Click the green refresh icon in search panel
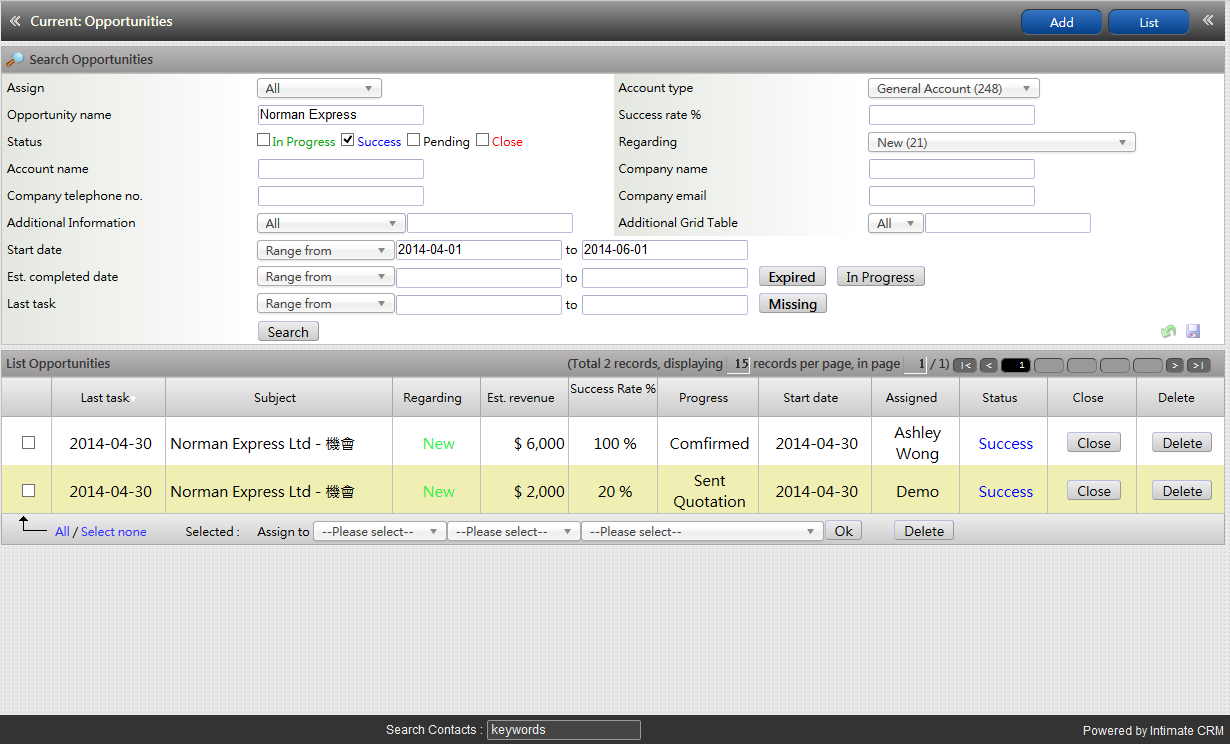This screenshot has height=744, width=1230. coord(1168,331)
